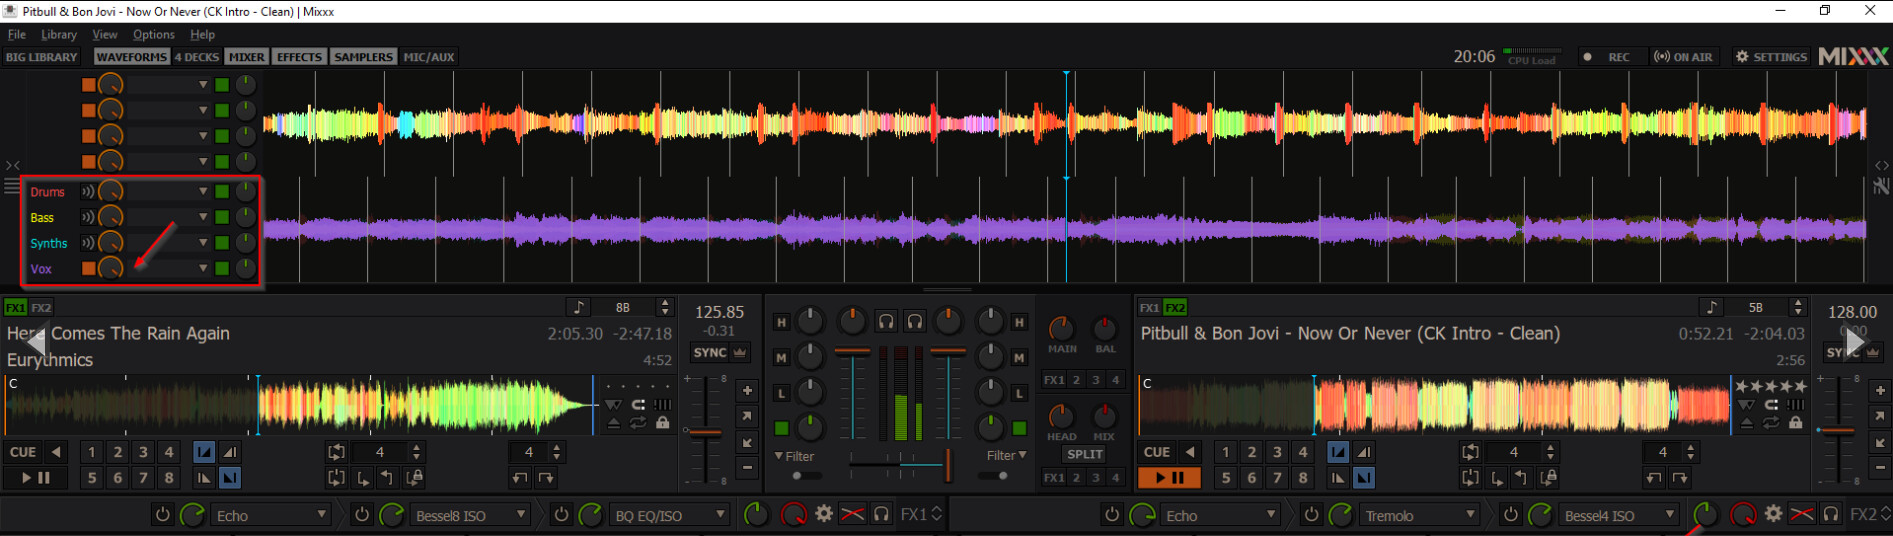The width and height of the screenshot is (1893, 536).
Task: Enable right channel headphone pre-listen
Action: pos(915,321)
